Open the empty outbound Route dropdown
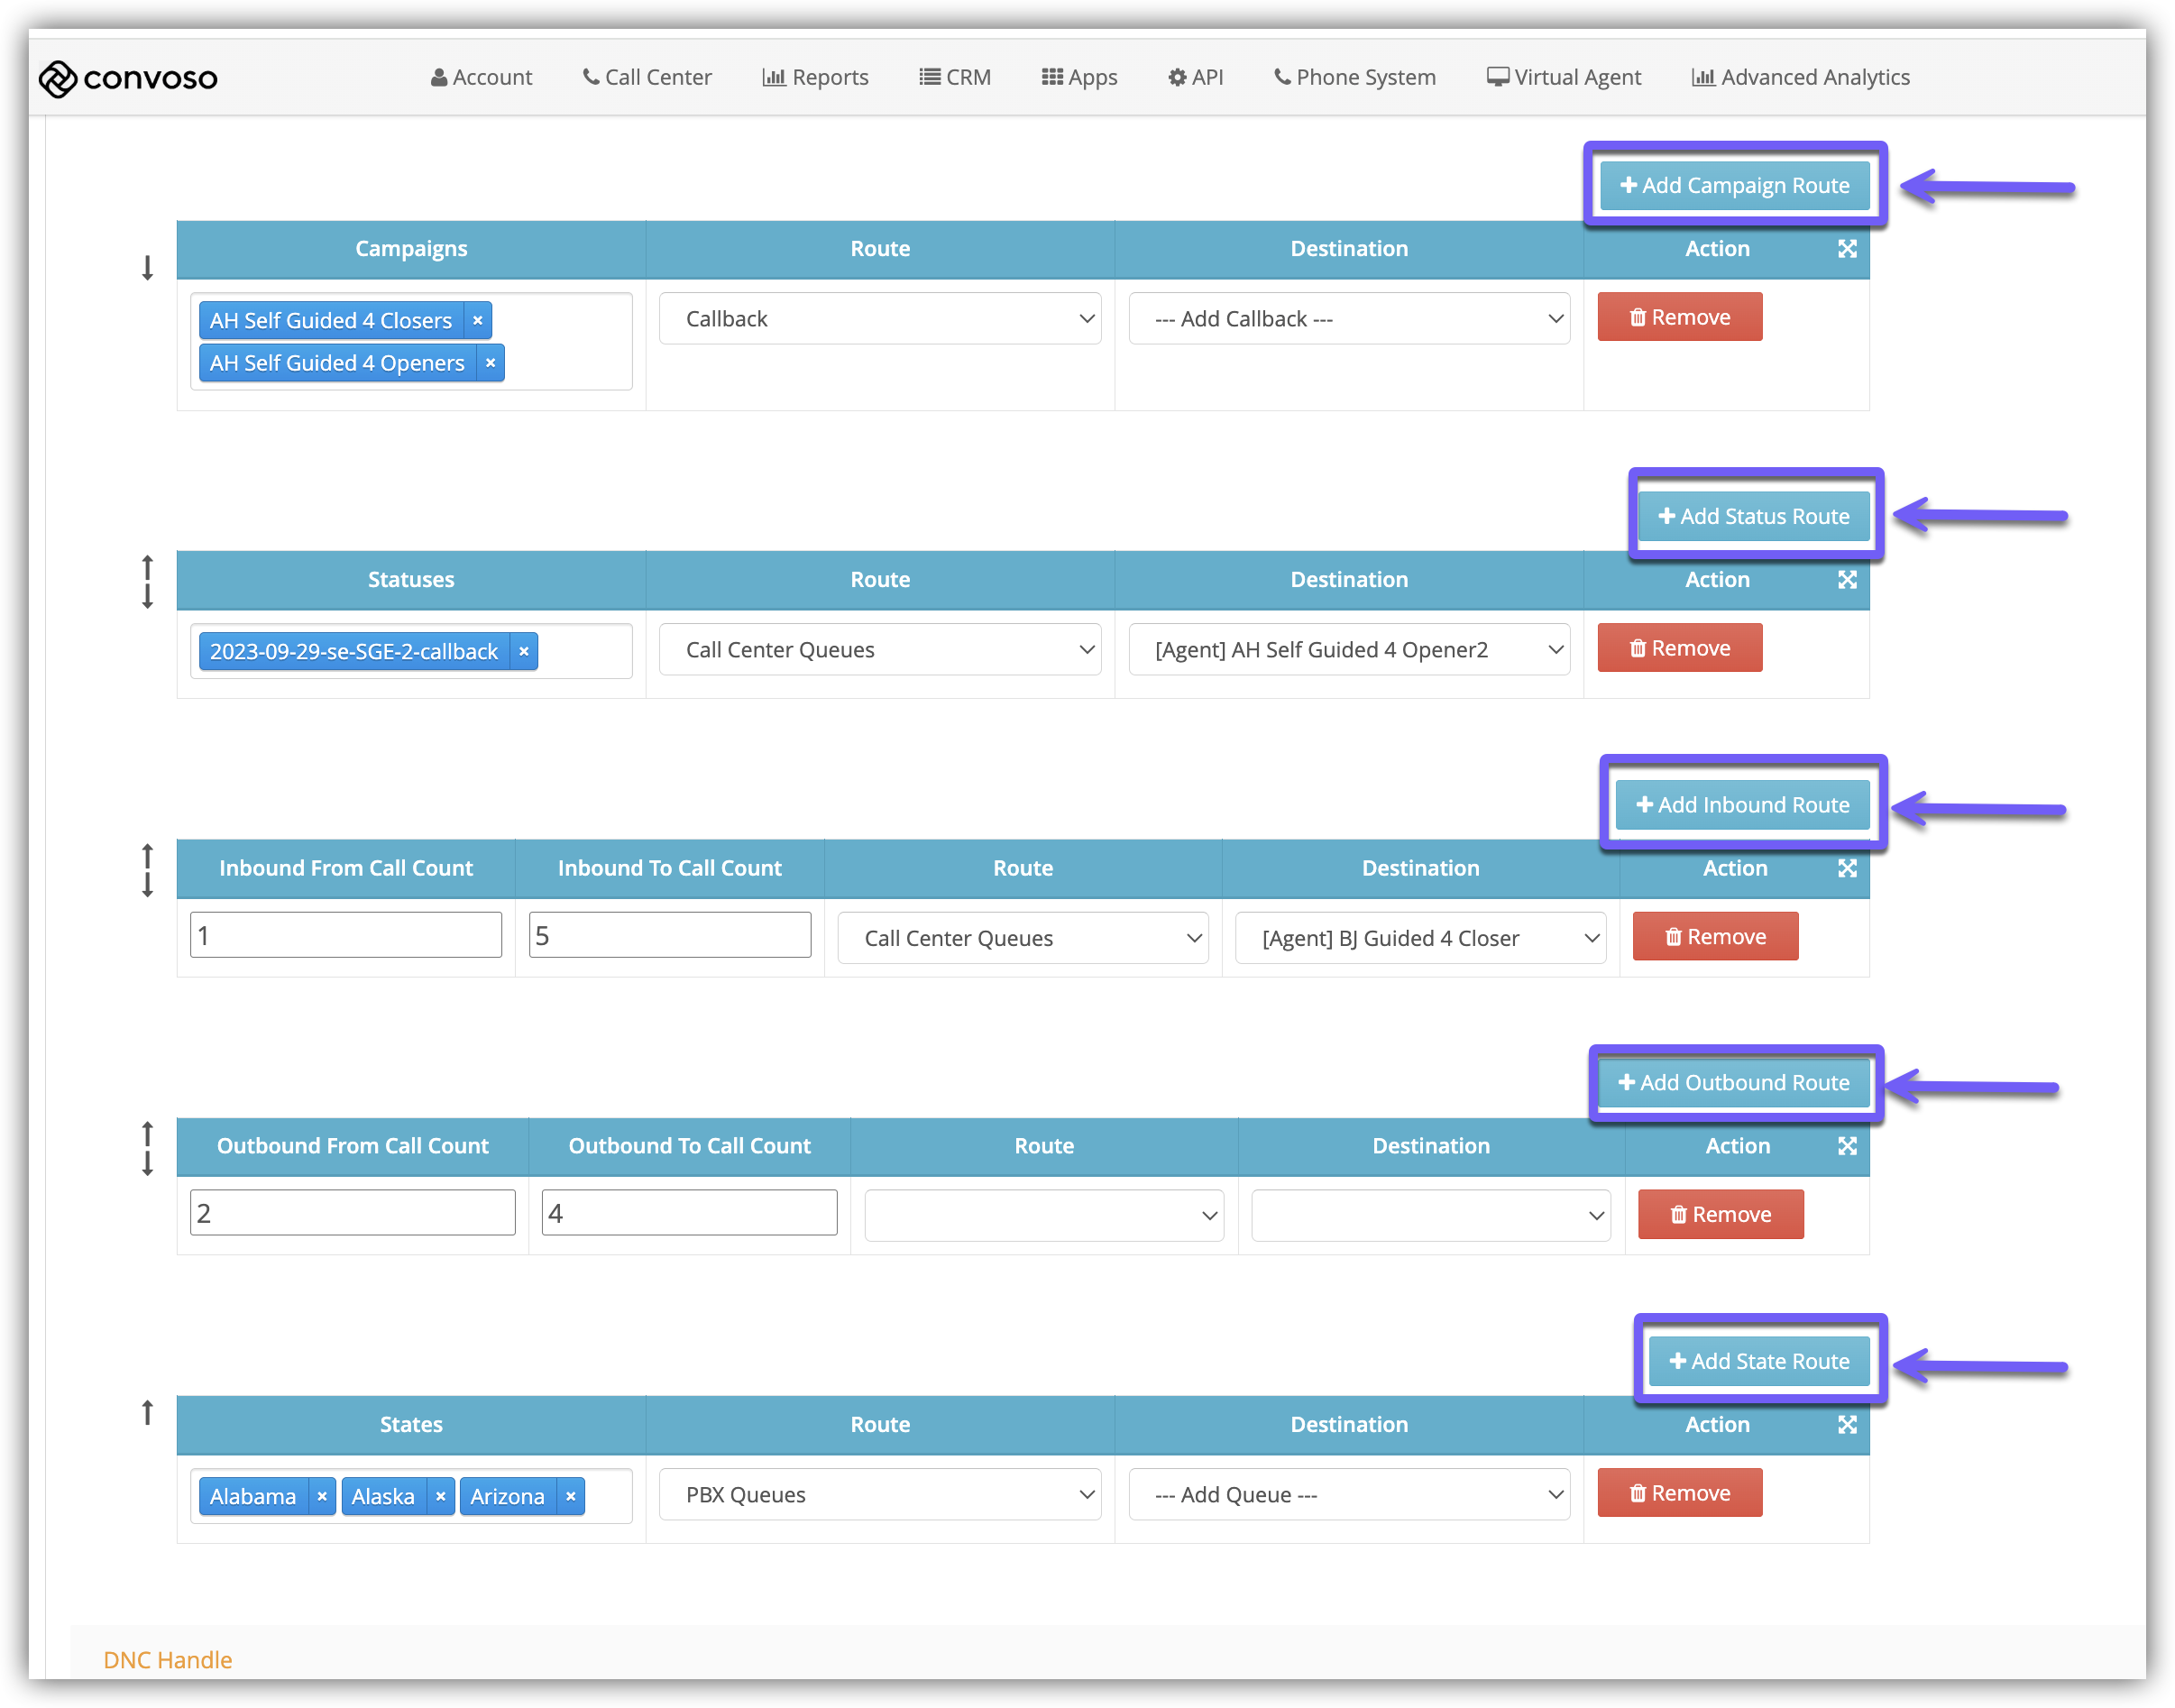 point(1043,1215)
